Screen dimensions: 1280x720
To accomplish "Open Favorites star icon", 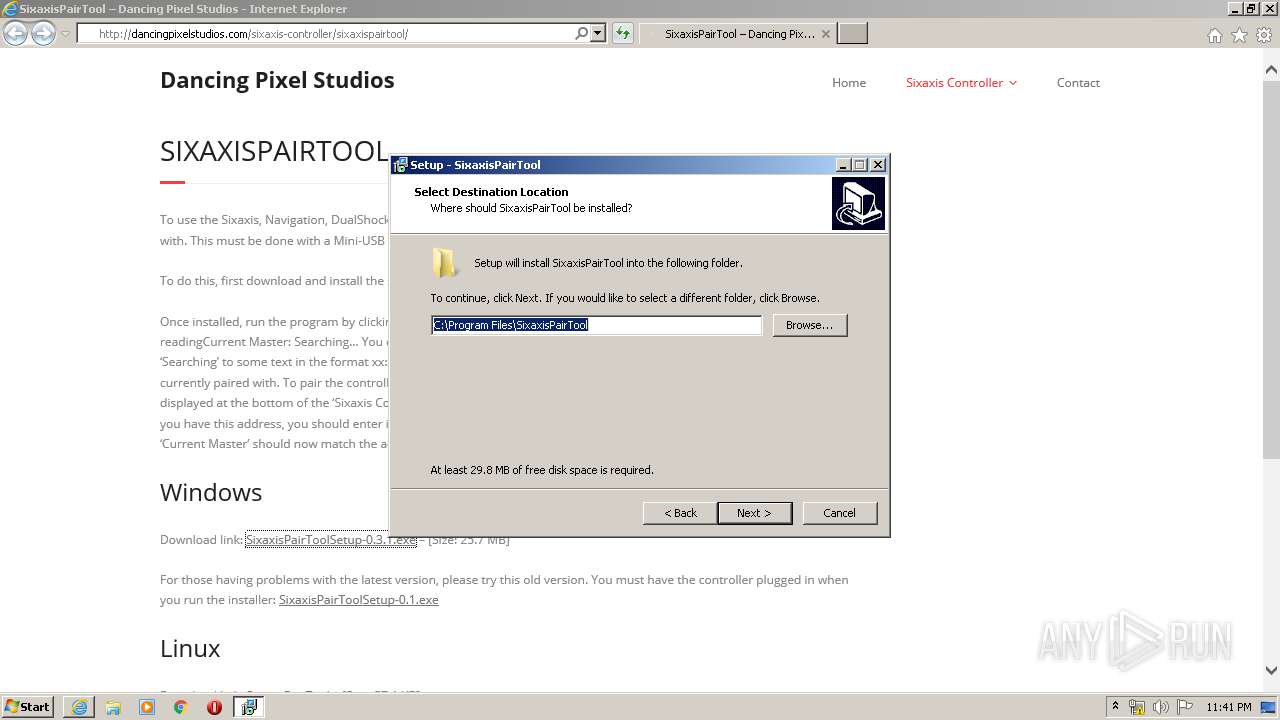I will coord(1239,35).
